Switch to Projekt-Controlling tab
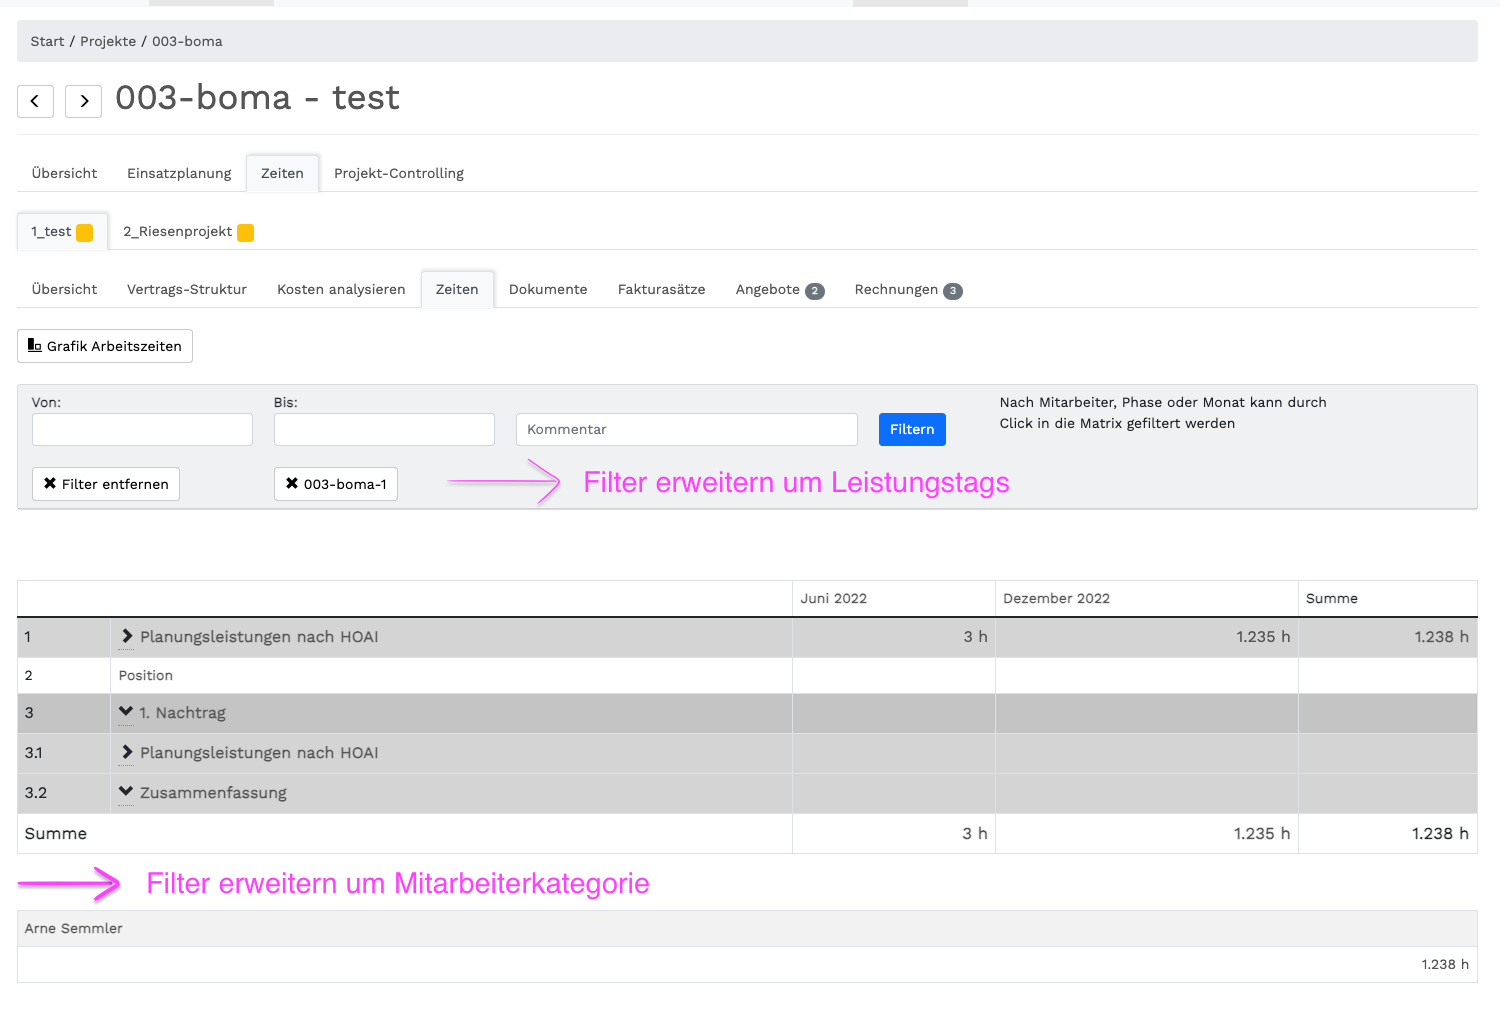 [x=398, y=173]
